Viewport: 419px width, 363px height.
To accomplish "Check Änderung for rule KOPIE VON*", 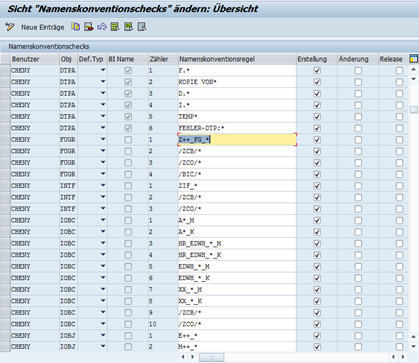I will pyautogui.click(x=358, y=82).
